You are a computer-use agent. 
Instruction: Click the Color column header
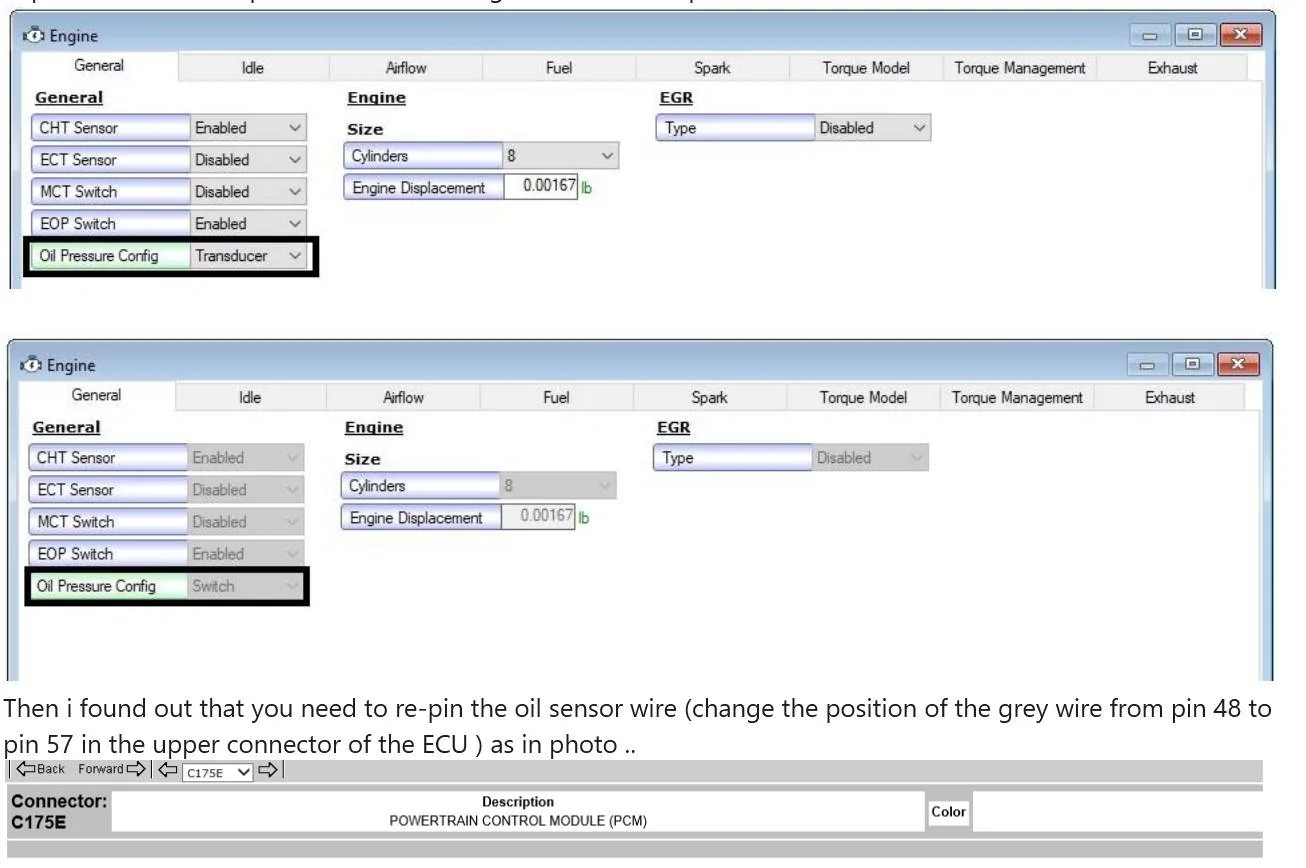pyautogui.click(x=948, y=812)
